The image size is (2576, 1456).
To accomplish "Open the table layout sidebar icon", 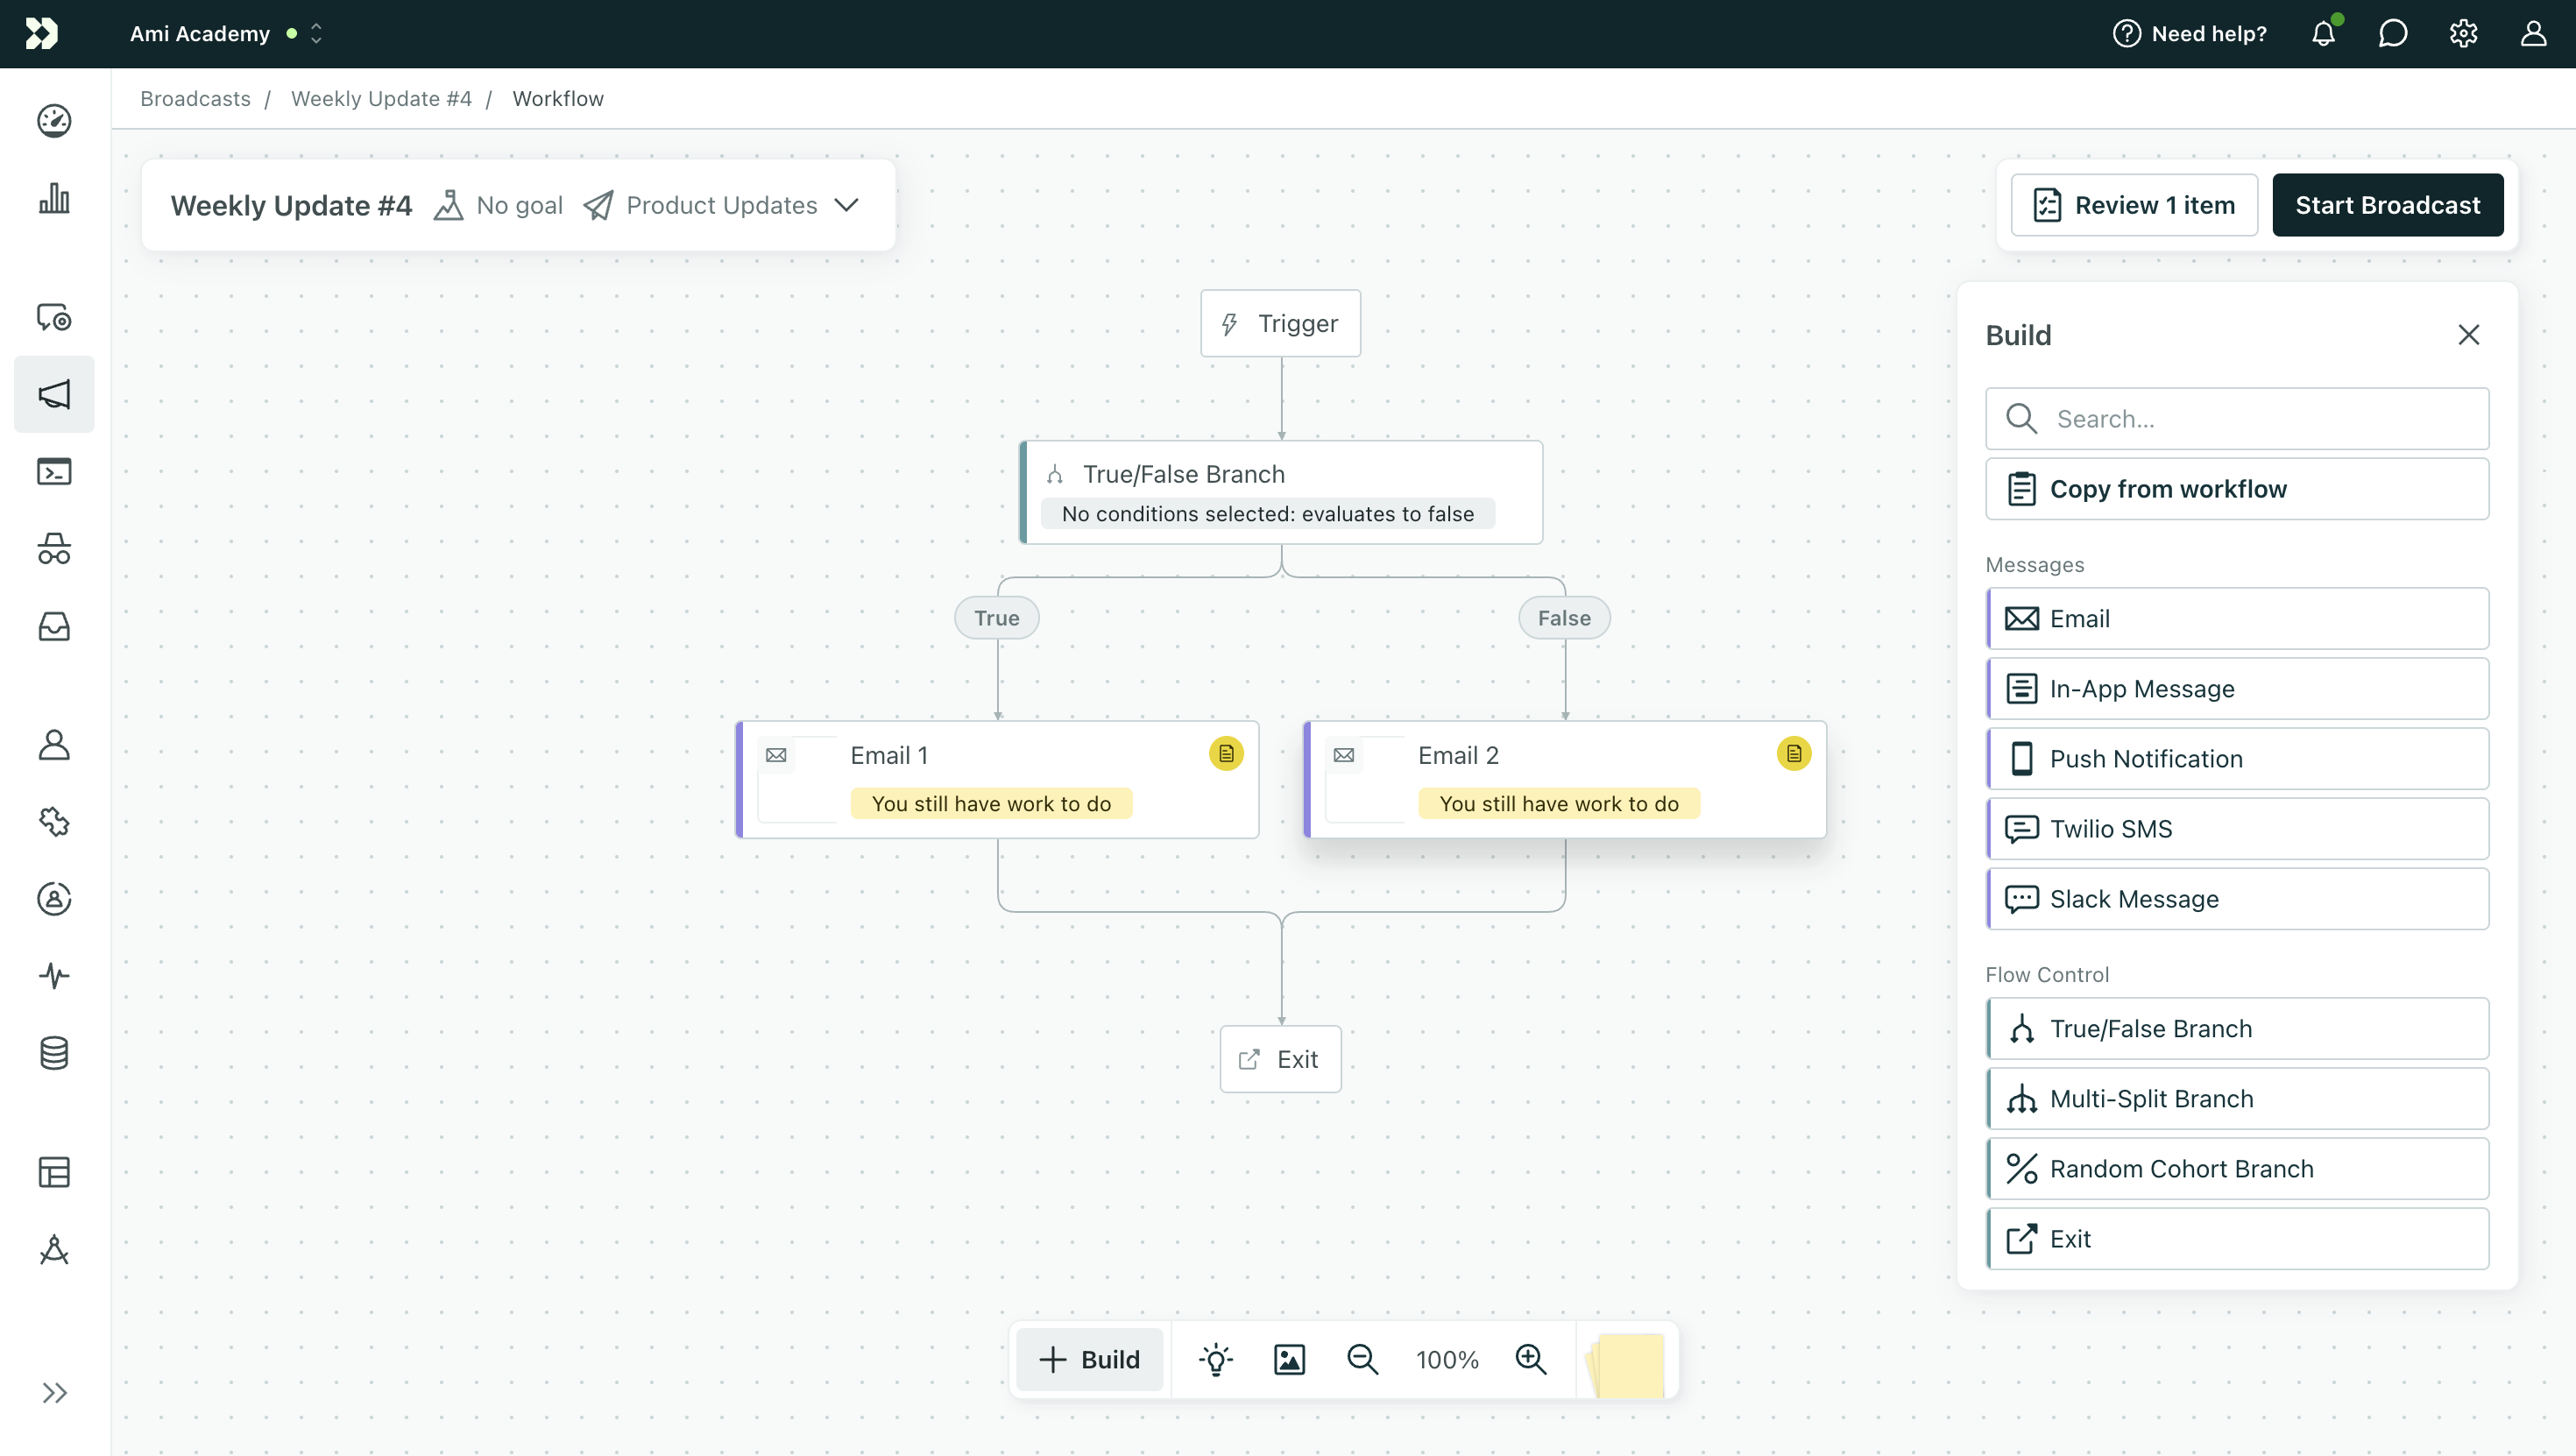I will 54,1172.
